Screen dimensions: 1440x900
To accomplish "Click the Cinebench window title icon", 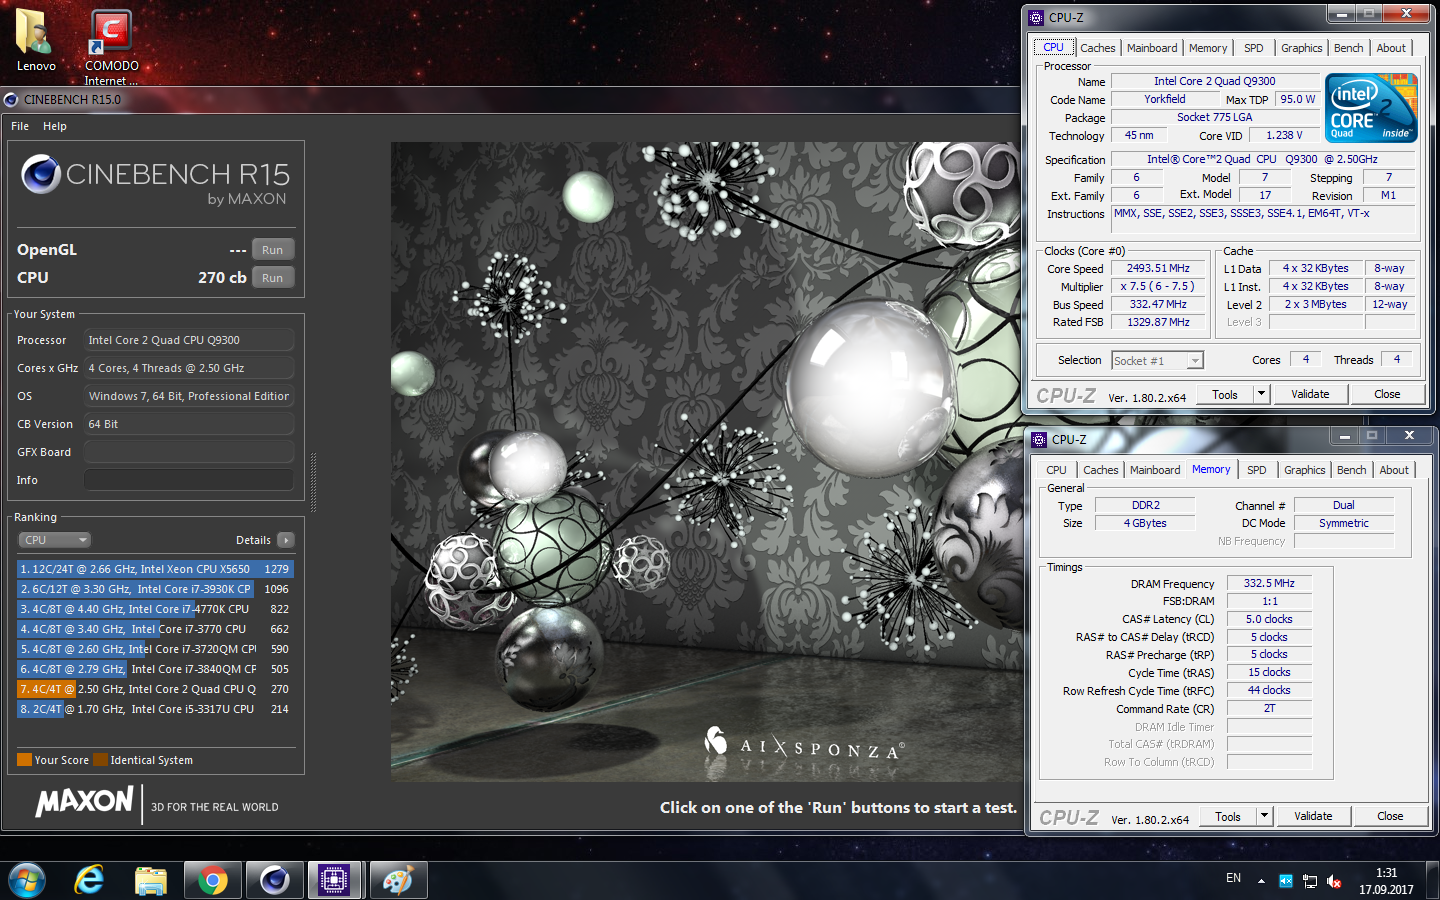I will 11,100.
